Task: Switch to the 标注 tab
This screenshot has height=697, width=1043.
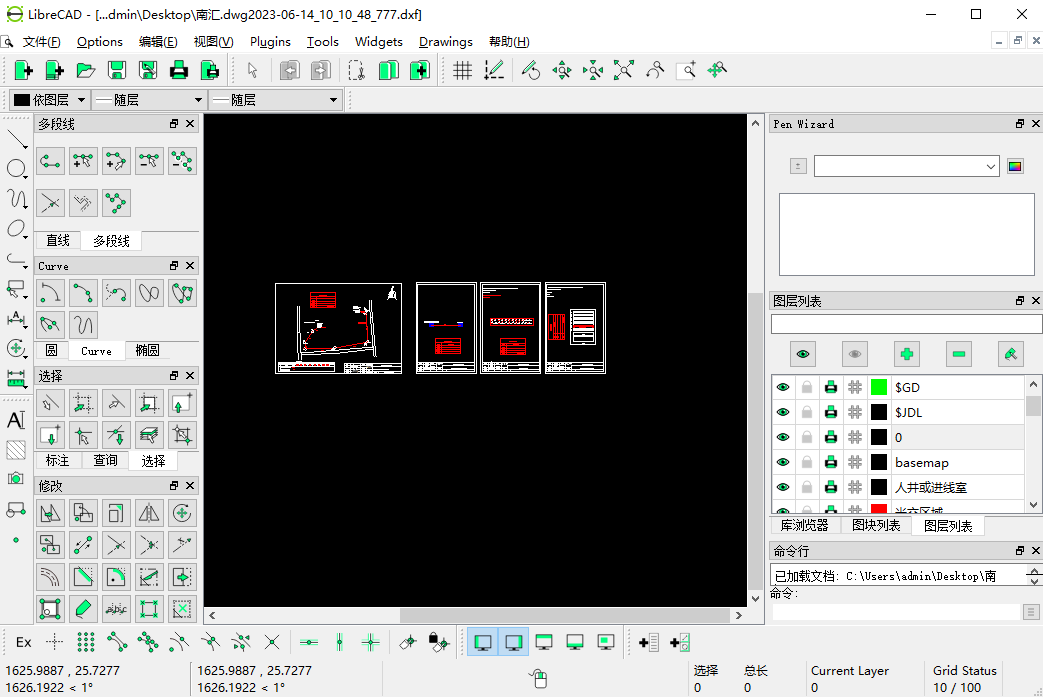Action: 57,460
